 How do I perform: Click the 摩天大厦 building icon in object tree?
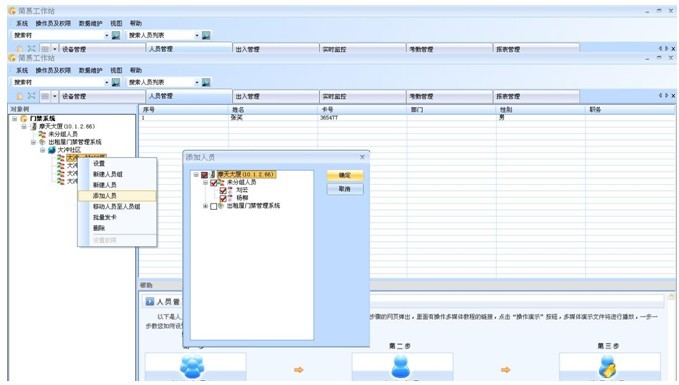coord(34,126)
